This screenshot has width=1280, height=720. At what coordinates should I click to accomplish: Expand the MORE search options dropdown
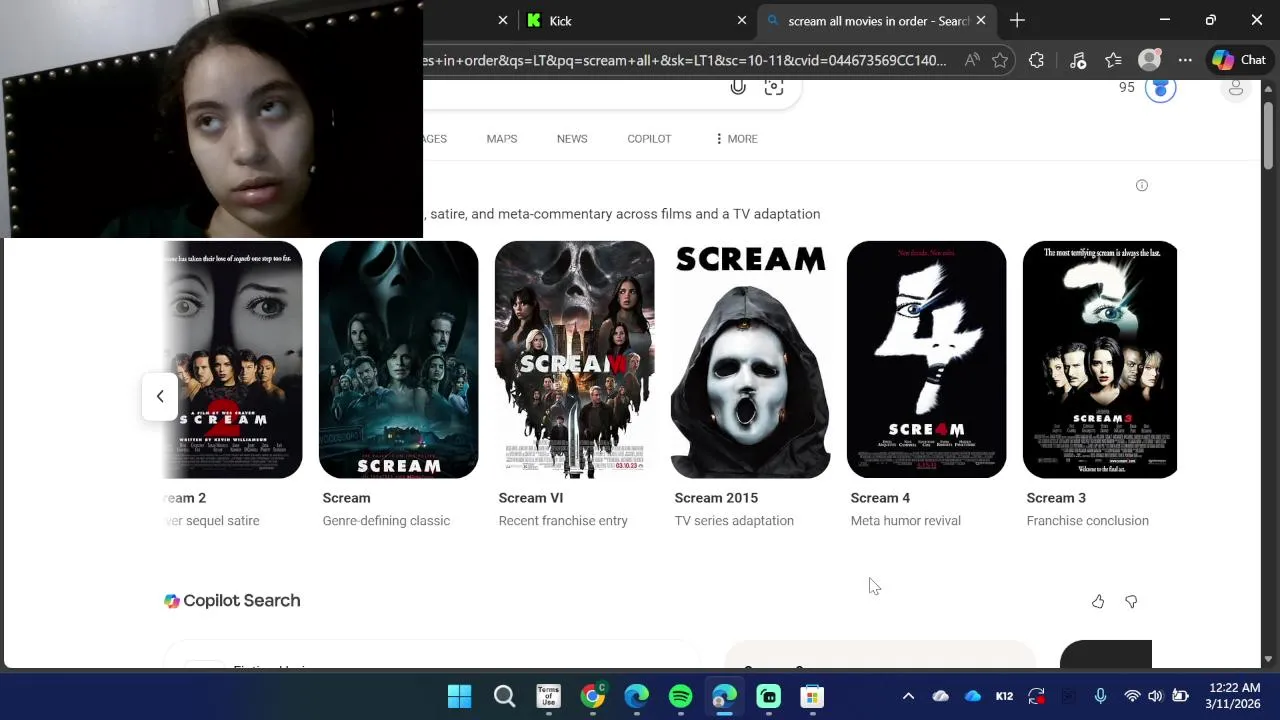click(737, 139)
